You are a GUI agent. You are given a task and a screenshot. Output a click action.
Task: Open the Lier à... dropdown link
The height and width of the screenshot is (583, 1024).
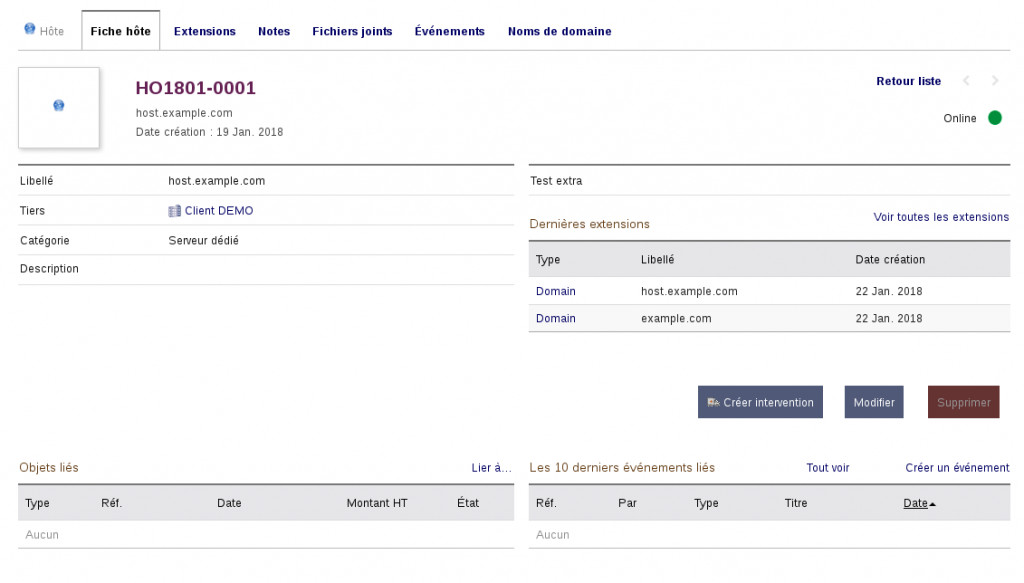491,467
